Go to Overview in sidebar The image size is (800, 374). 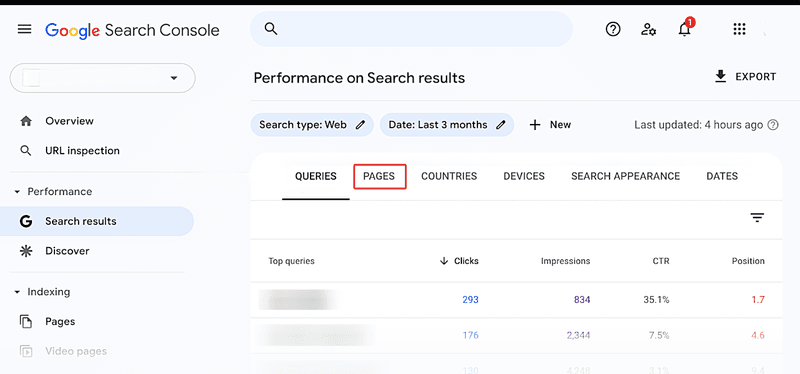(69, 121)
